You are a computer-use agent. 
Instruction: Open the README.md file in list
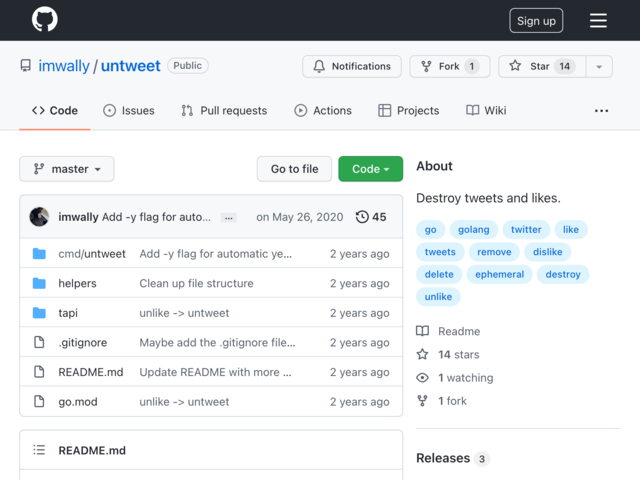click(91, 372)
